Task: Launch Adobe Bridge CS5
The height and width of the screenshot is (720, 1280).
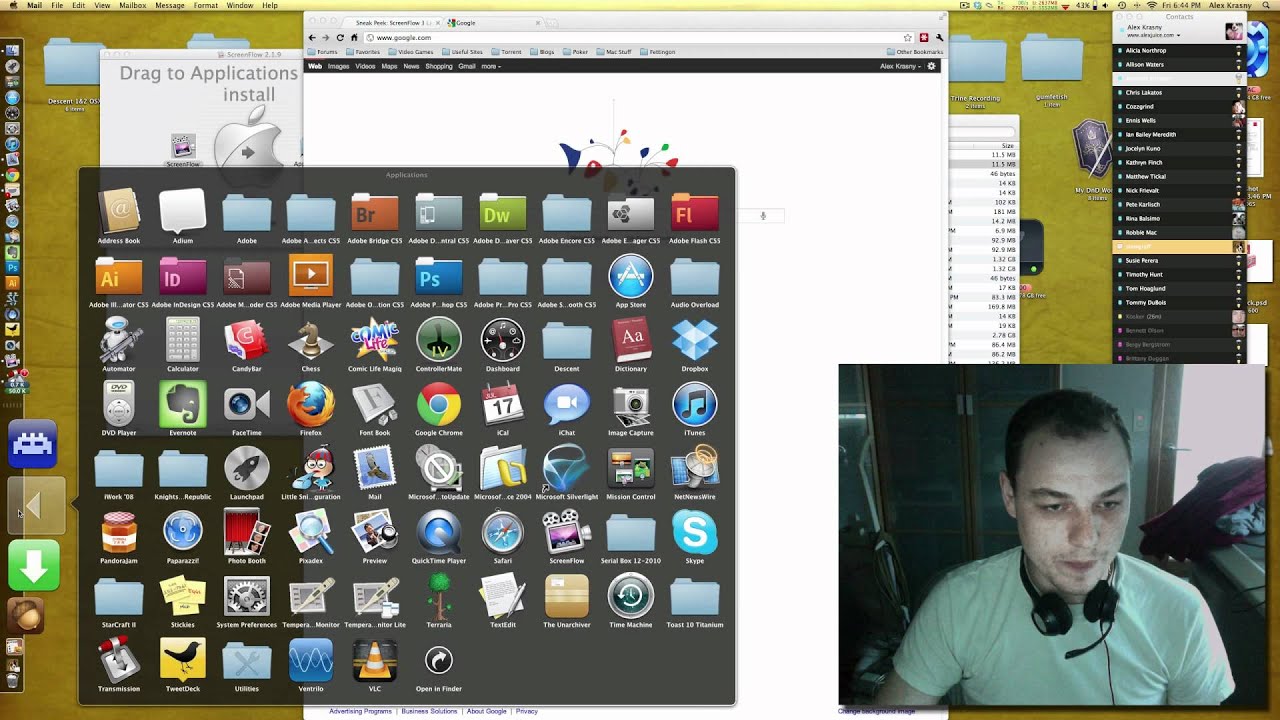Action: pyautogui.click(x=375, y=213)
